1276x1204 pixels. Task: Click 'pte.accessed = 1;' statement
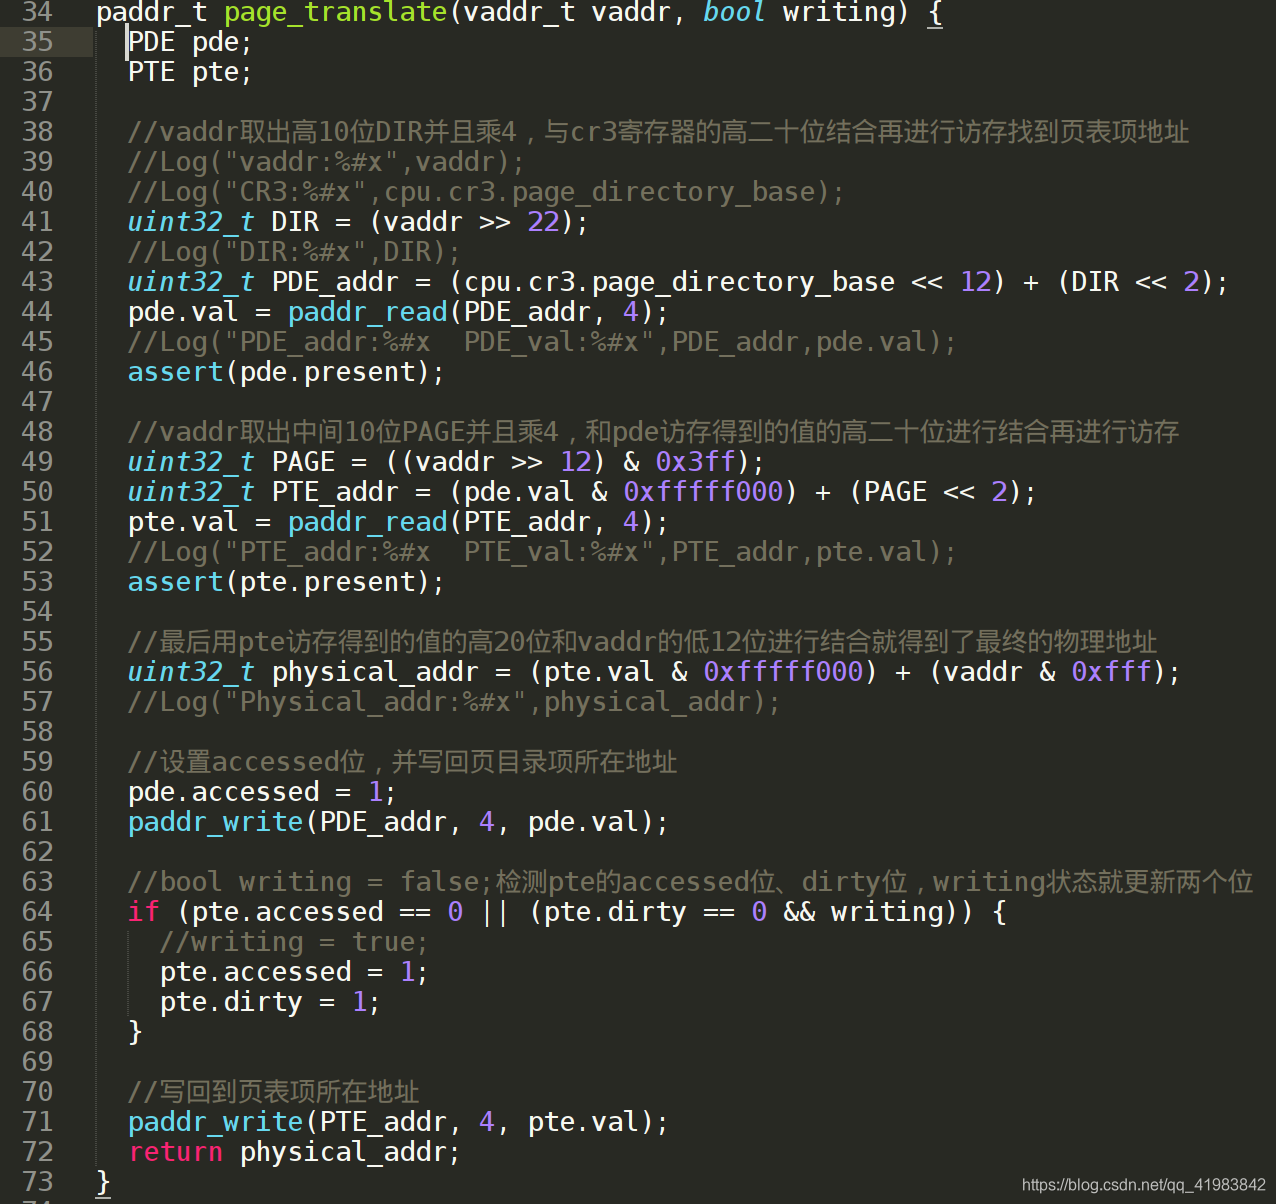(294, 972)
